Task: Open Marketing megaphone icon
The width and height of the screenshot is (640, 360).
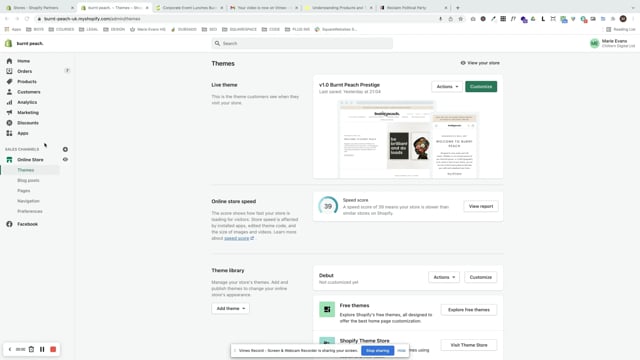Action: click(x=9, y=112)
